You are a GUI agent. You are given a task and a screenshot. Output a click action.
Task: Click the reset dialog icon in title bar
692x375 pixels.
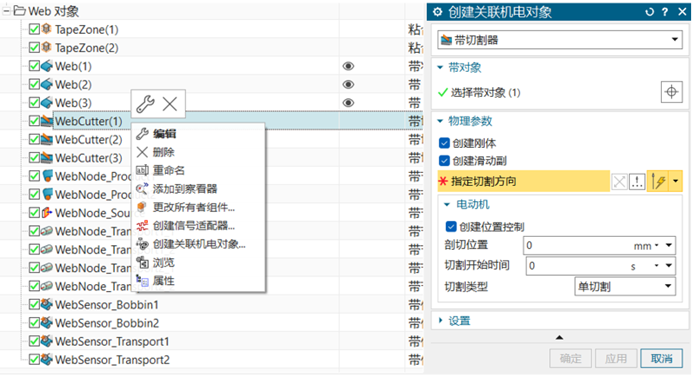pos(649,12)
